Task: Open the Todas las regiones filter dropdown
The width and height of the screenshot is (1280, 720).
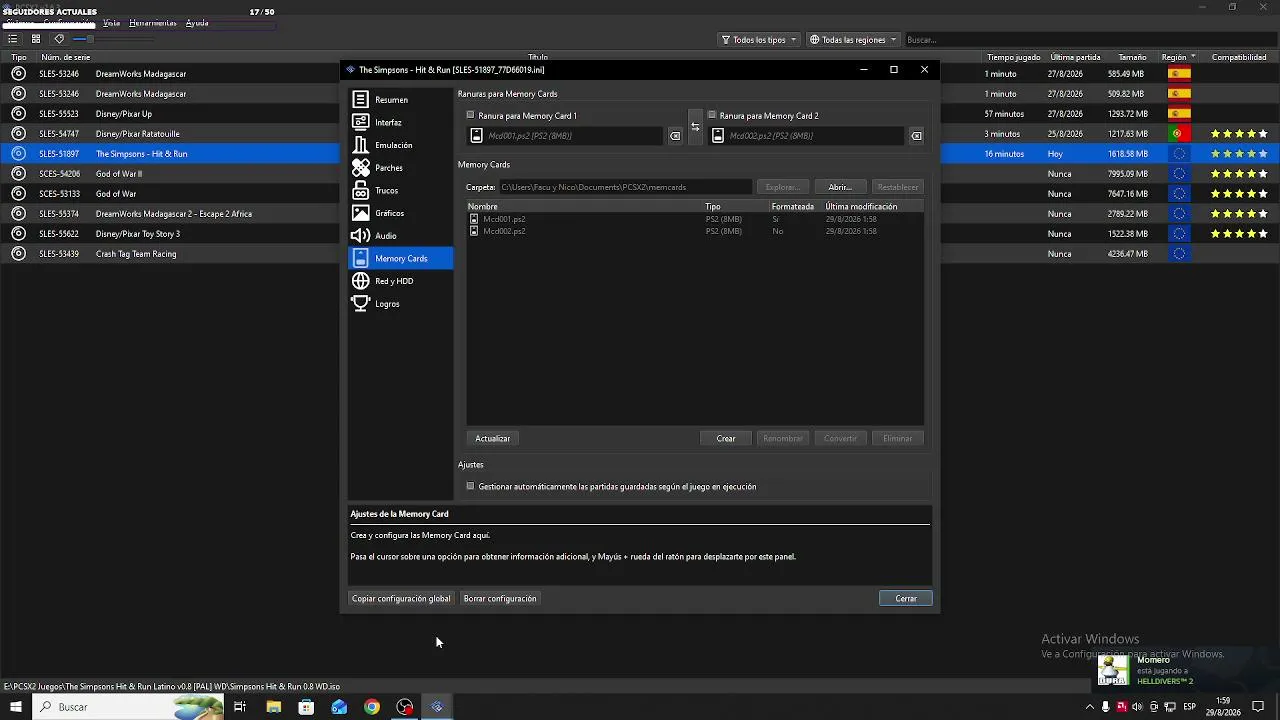Action: pos(854,40)
